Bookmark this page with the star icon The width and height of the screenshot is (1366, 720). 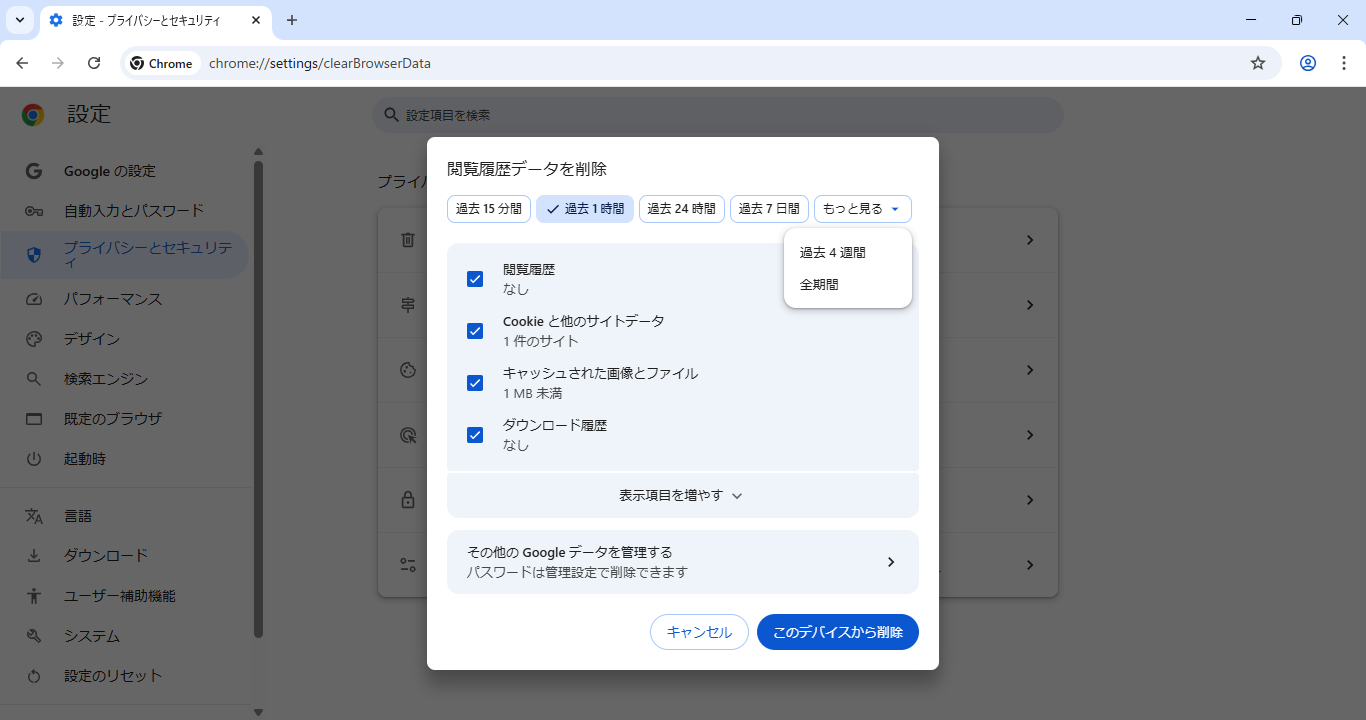1258,63
